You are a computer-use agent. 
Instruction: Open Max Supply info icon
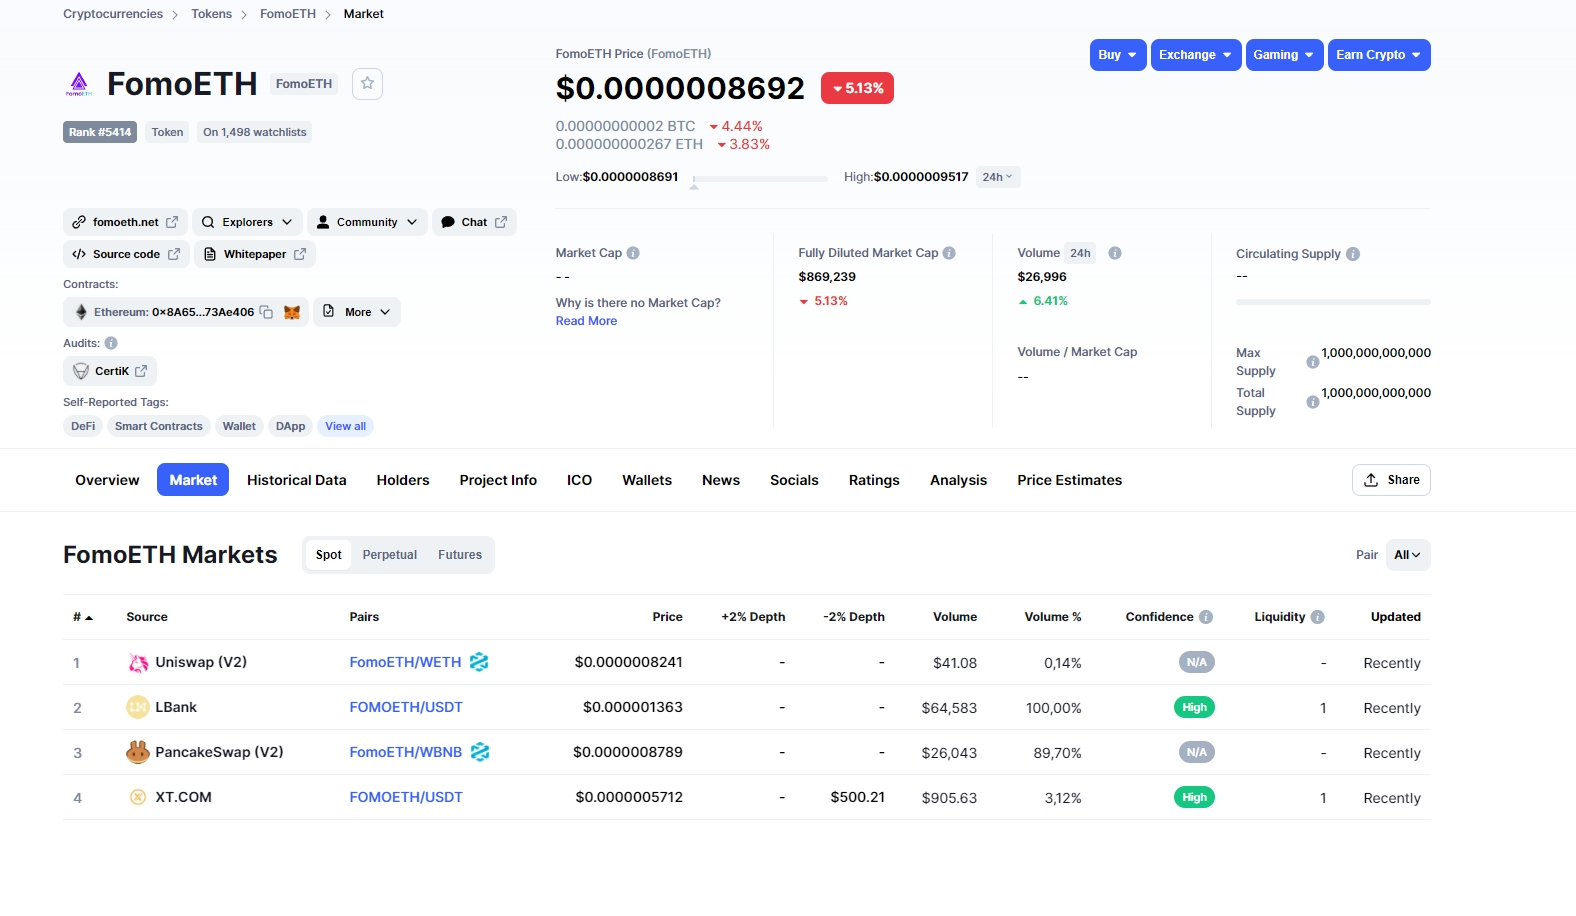[1312, 362]
